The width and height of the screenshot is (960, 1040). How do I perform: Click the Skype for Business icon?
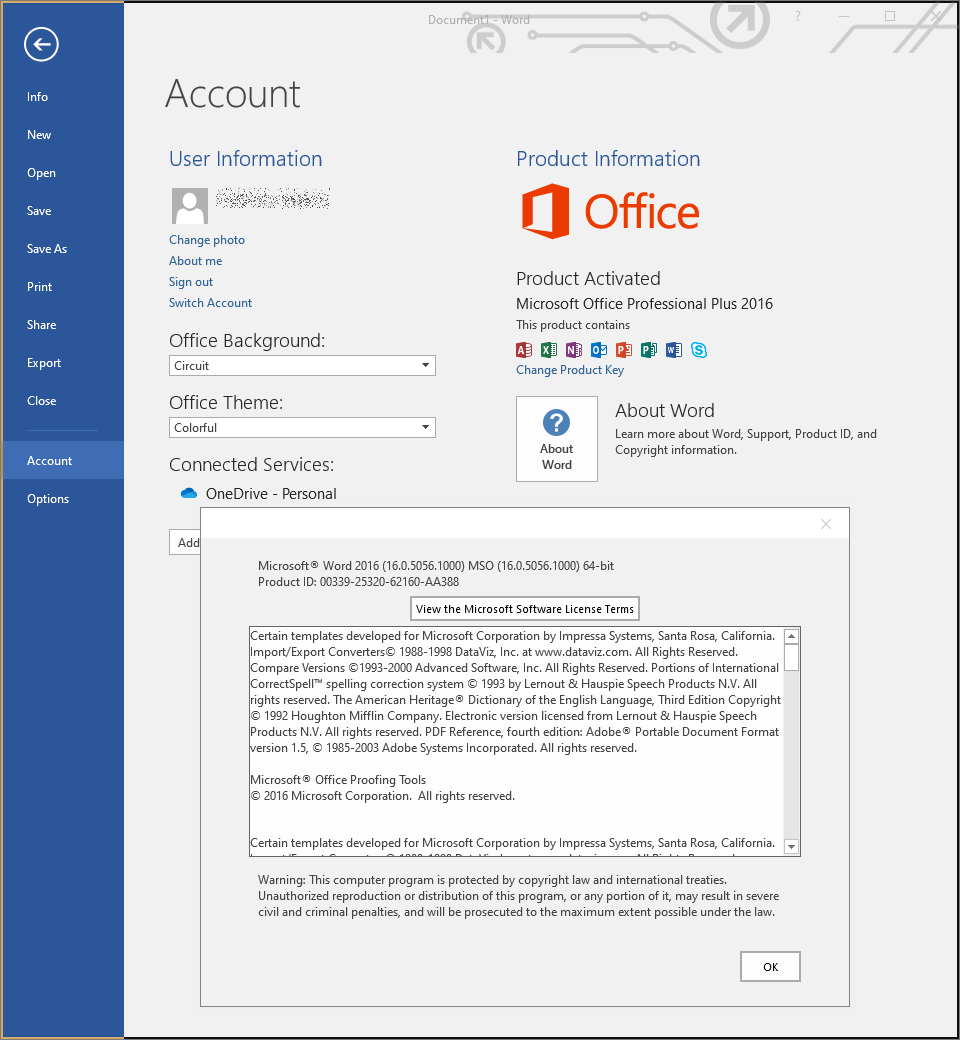(699, 350)
